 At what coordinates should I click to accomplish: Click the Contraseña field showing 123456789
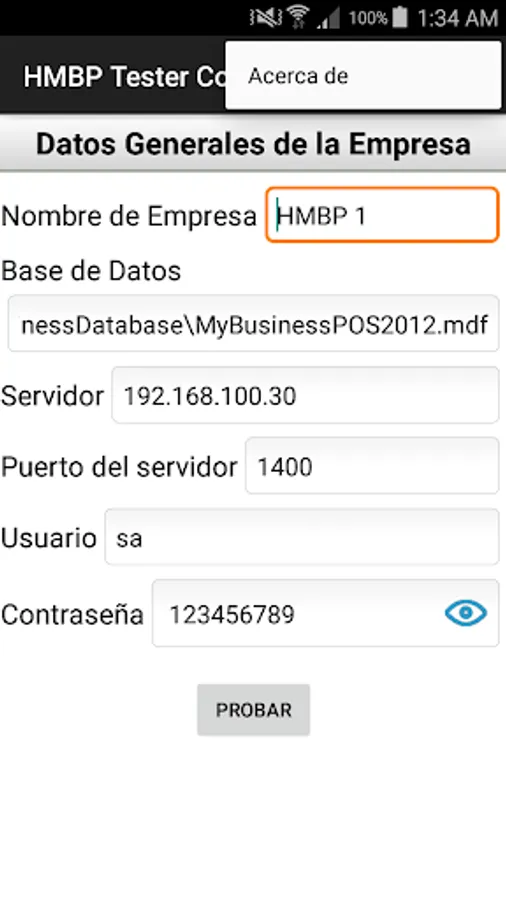[325, 613]
